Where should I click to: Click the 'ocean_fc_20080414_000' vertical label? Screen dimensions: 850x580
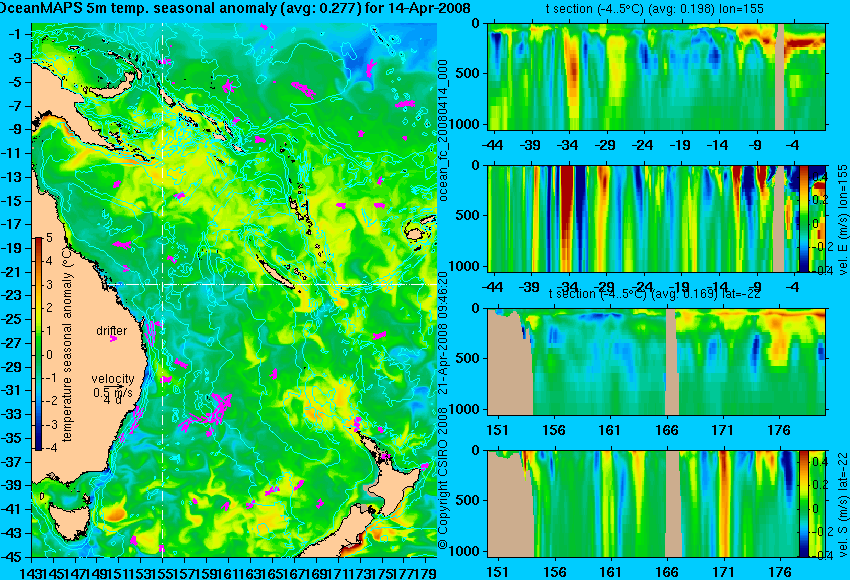[x=443, y=131]
